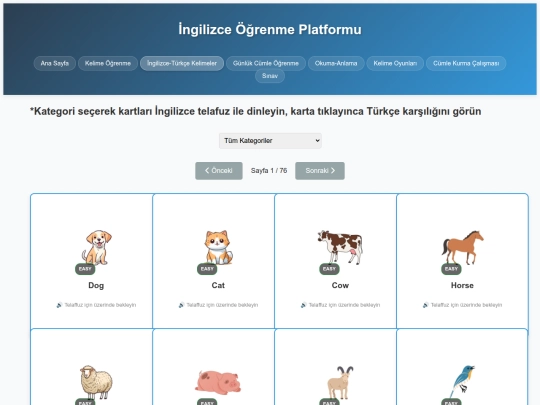This screenshot has height=405, width=540.
Task: Click the word Dog
Action: (x=96, y=285)
